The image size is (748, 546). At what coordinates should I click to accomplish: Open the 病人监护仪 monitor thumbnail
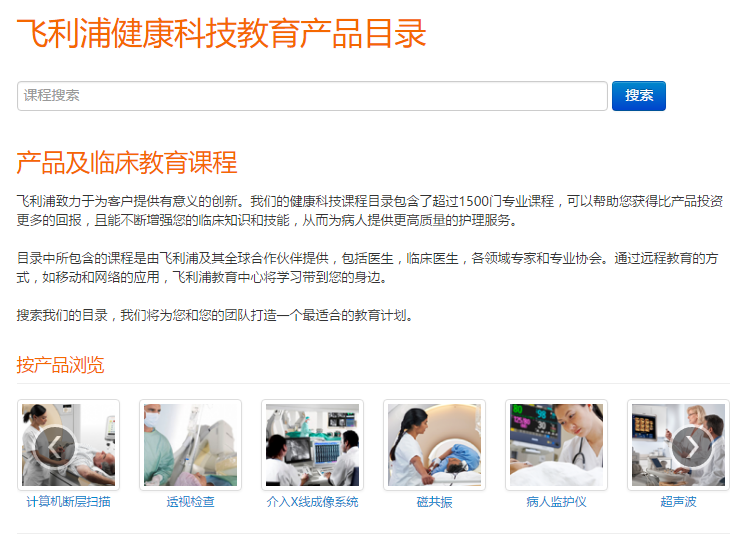pos(556,445)
